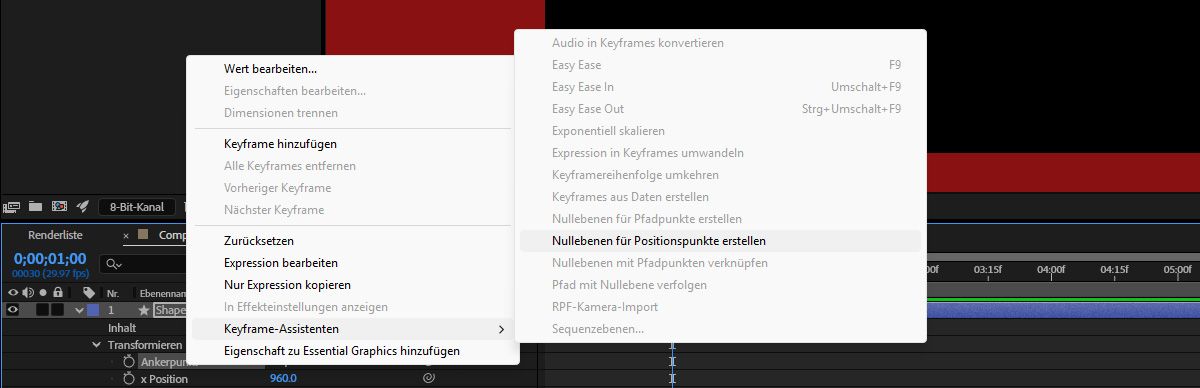Click the 04:00f mark on the time ruler
The height and width of the screenshot is (388, 1200).
(1051, 269)
